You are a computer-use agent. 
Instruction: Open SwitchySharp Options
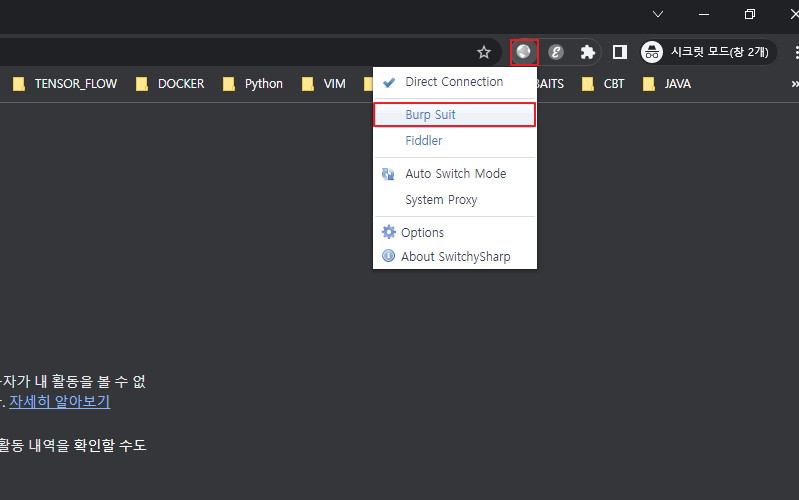tap(455, 232)
